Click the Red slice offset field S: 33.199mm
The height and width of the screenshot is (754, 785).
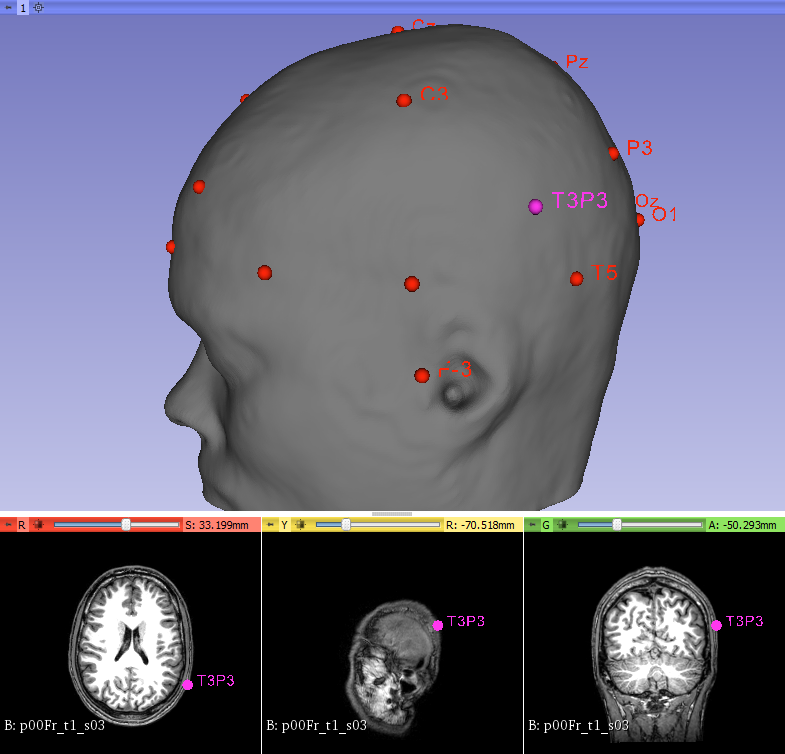220,524
